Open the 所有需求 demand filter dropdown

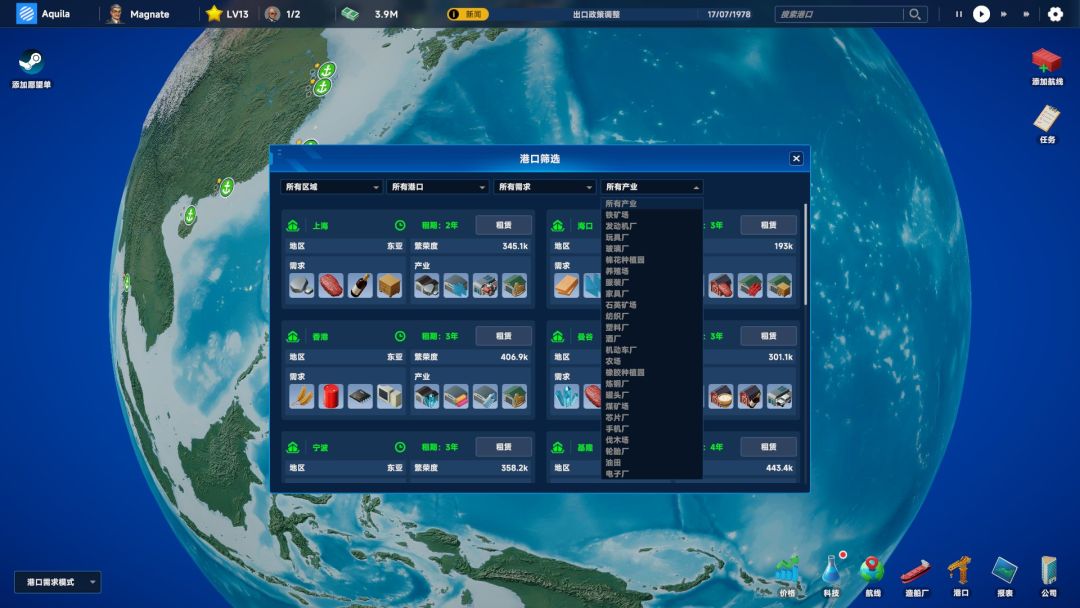(x=544, y=186)
